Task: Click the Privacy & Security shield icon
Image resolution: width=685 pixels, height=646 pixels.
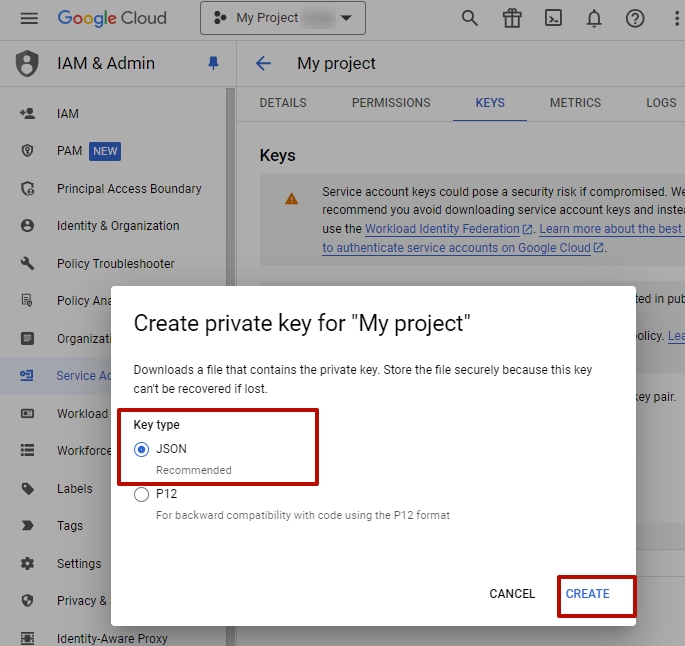Action: 27,601
